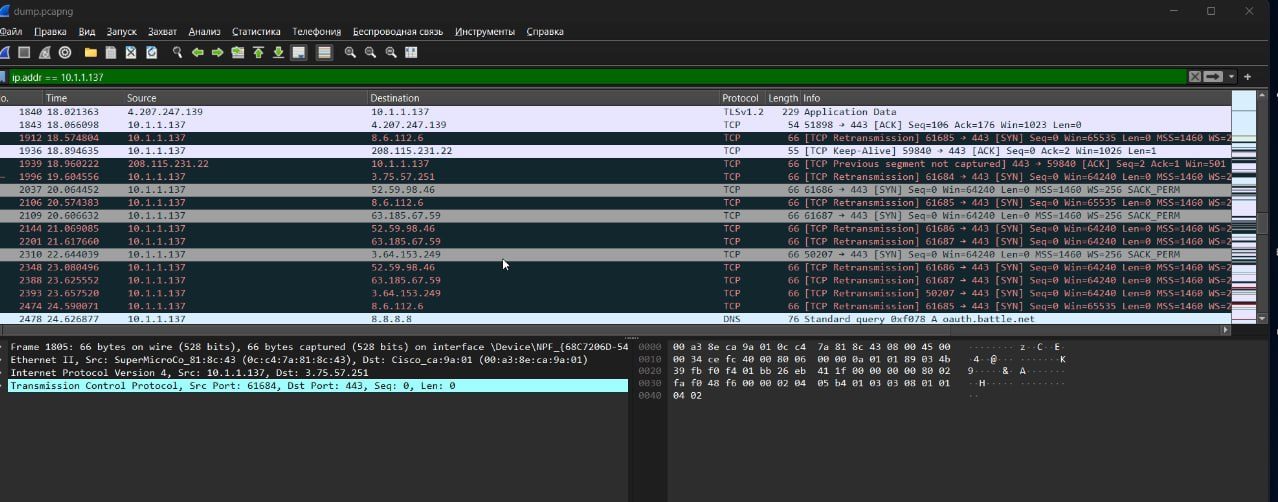Image resolution: width=1278 pixels, height=502 pixels.
Task: Restart the current capture
Action: [x=44, y=52]
